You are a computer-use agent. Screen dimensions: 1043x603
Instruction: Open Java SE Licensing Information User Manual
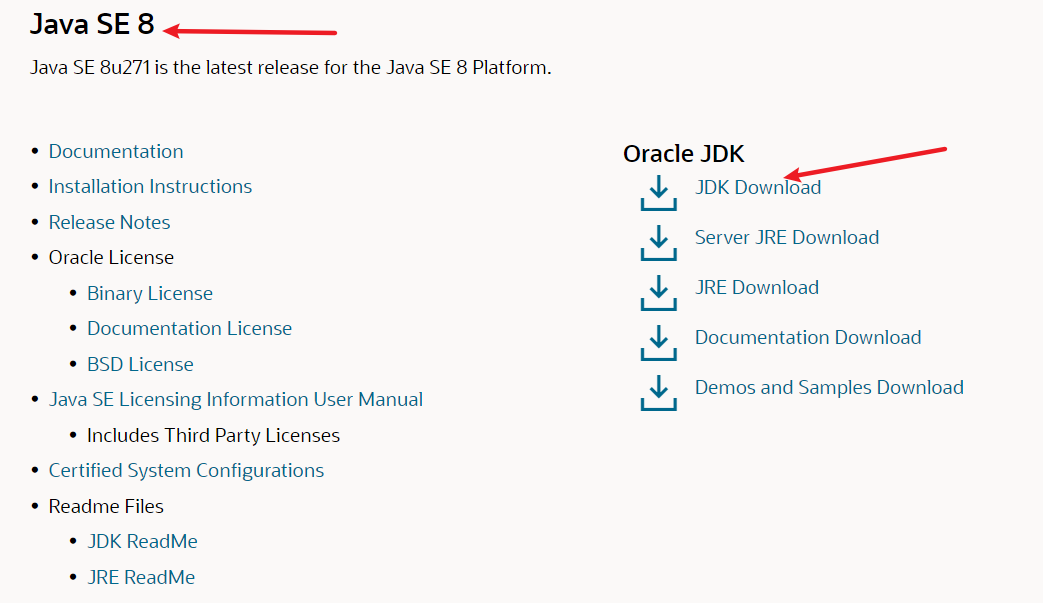(235, 400)
